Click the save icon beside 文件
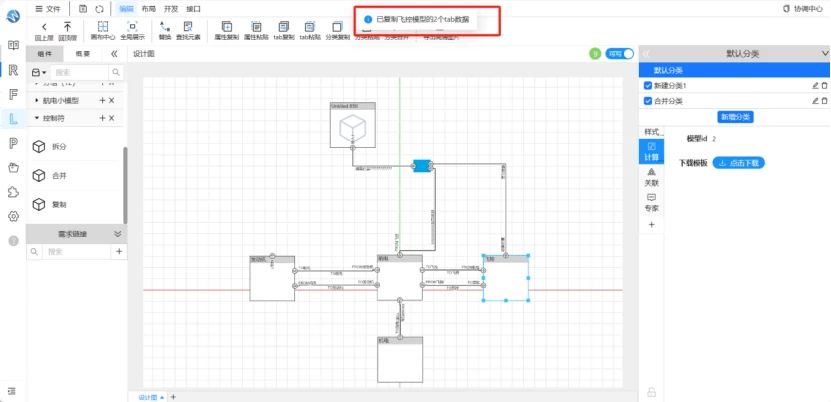Screen dimensions: 831x402 coord(83,8)
